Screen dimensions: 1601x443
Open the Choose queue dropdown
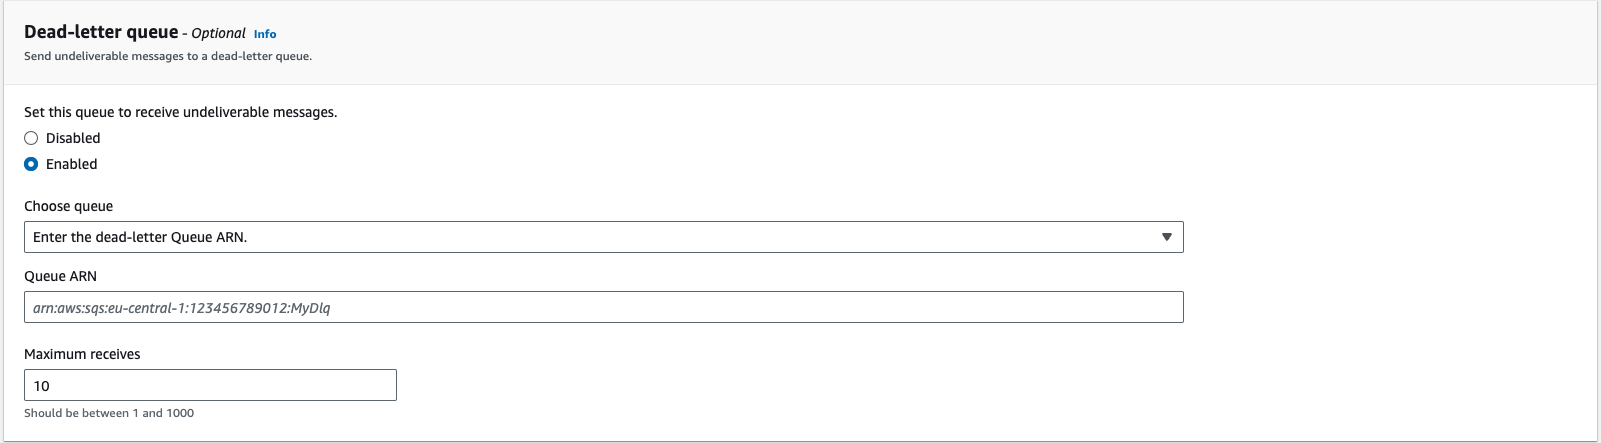(603, 237)
